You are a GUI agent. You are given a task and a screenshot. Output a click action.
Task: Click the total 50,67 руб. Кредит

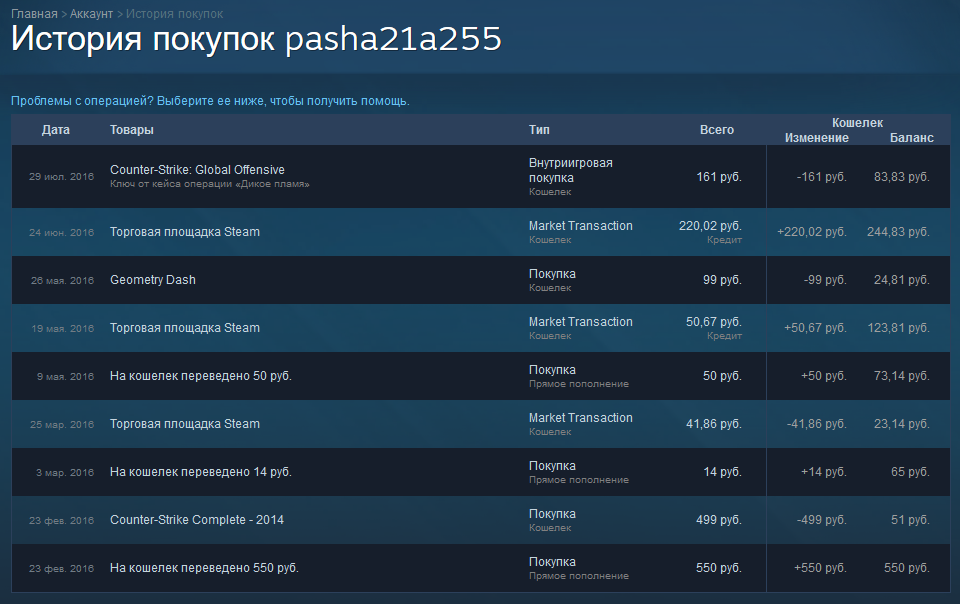tap(714, 328)
